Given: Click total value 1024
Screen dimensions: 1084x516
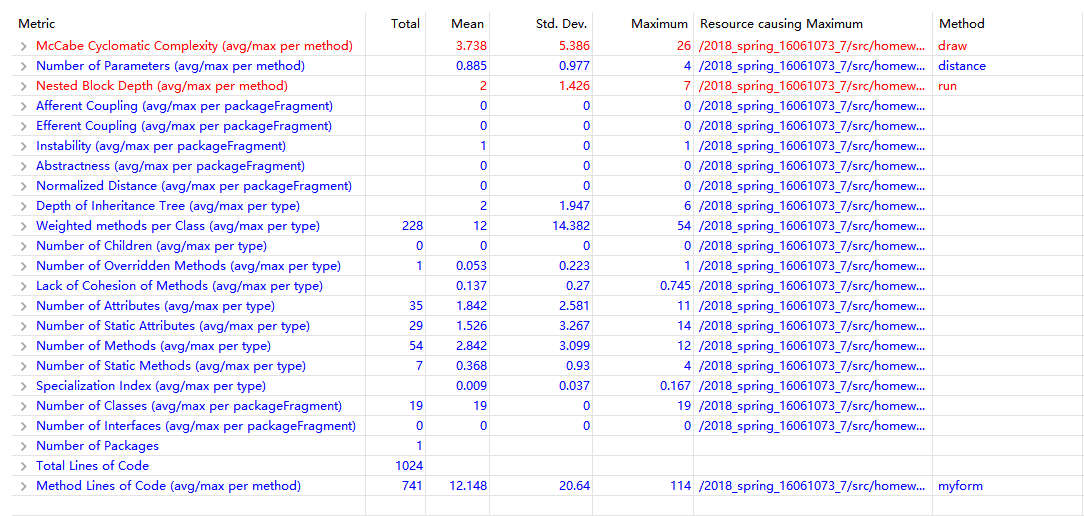Looking at the screenshot, I should coord(410,466).
